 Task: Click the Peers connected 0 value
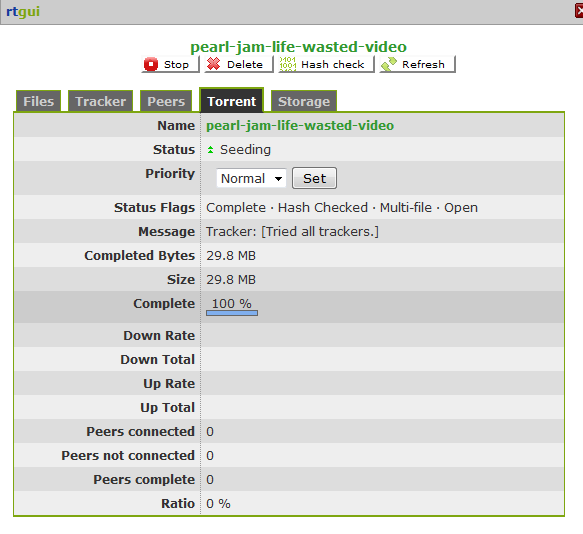[x=210, y=431]
